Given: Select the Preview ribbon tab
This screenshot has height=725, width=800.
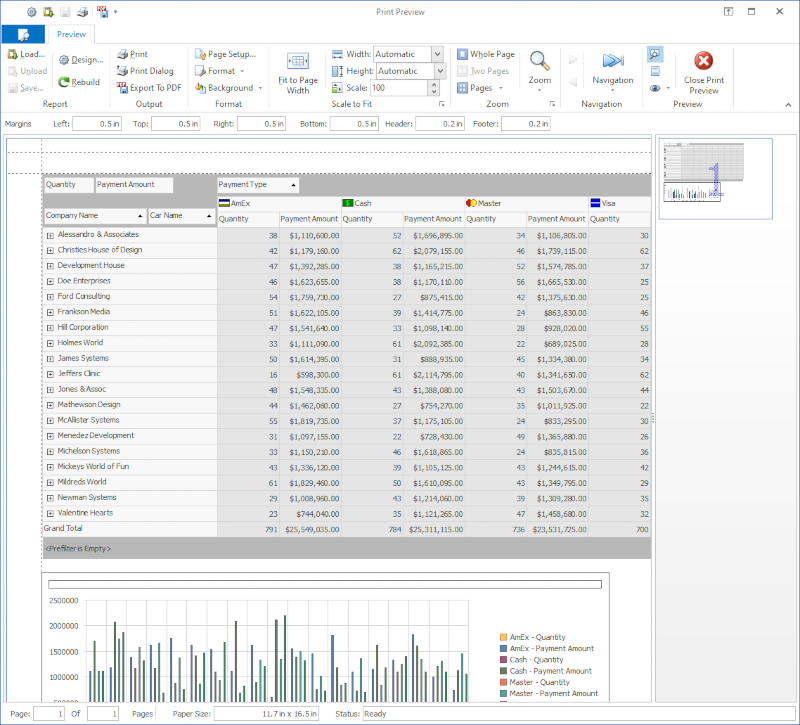Looking at the screenshot, I should click(x=71, y=34).
